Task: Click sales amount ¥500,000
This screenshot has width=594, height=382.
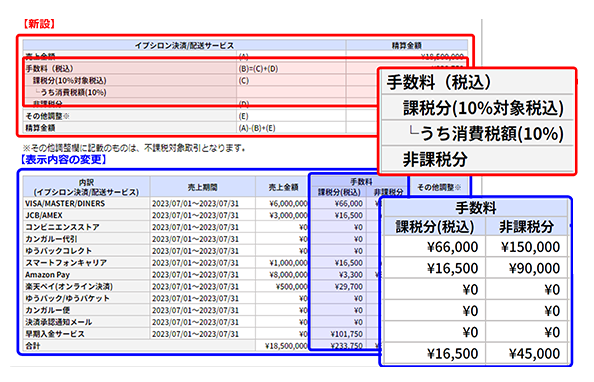Action: (292, 286)
